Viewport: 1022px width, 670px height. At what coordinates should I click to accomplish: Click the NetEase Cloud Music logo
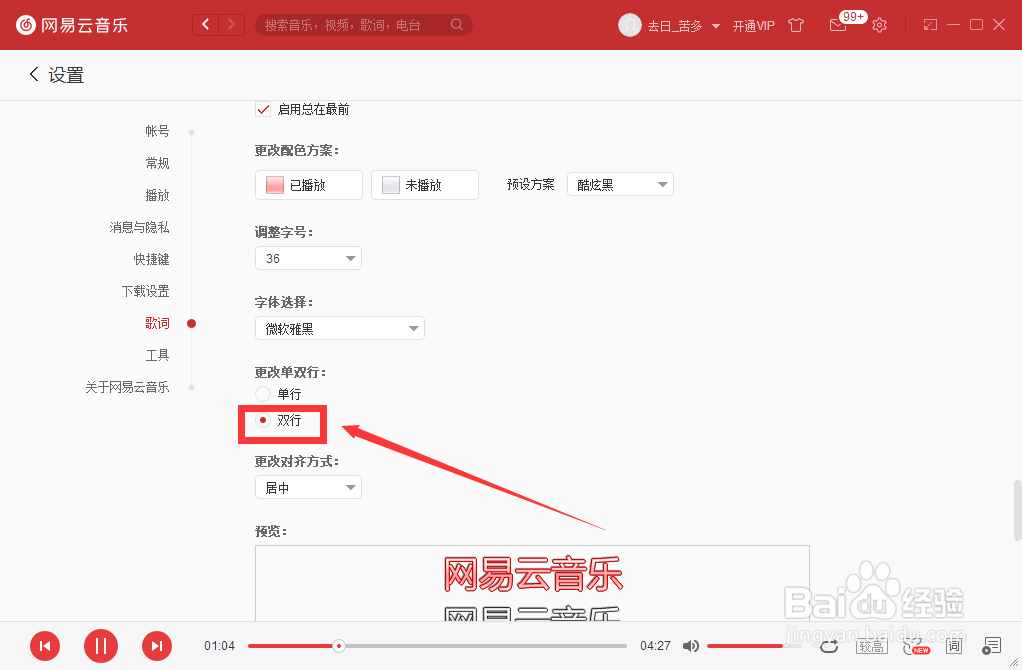(72, 25)
